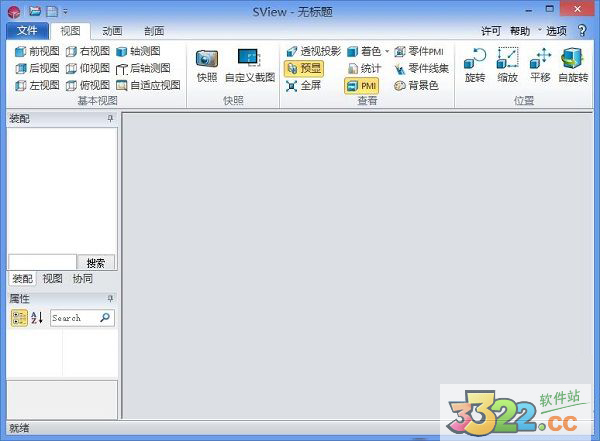Toggle the highlighted PMI button
Viewport: 600px width, 441px height.
click(x=362, y=86)
